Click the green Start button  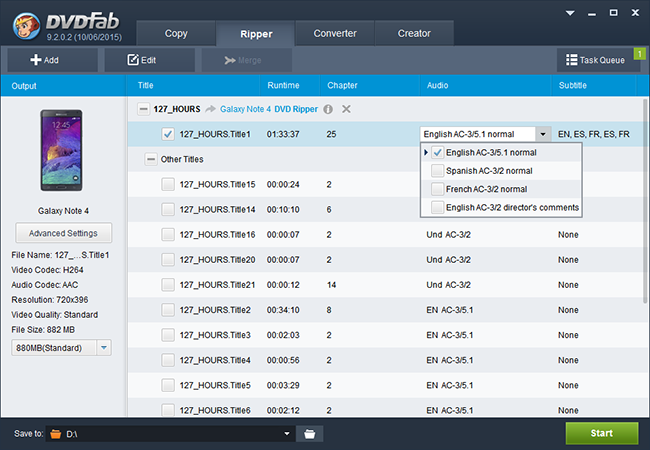[602, 433]
